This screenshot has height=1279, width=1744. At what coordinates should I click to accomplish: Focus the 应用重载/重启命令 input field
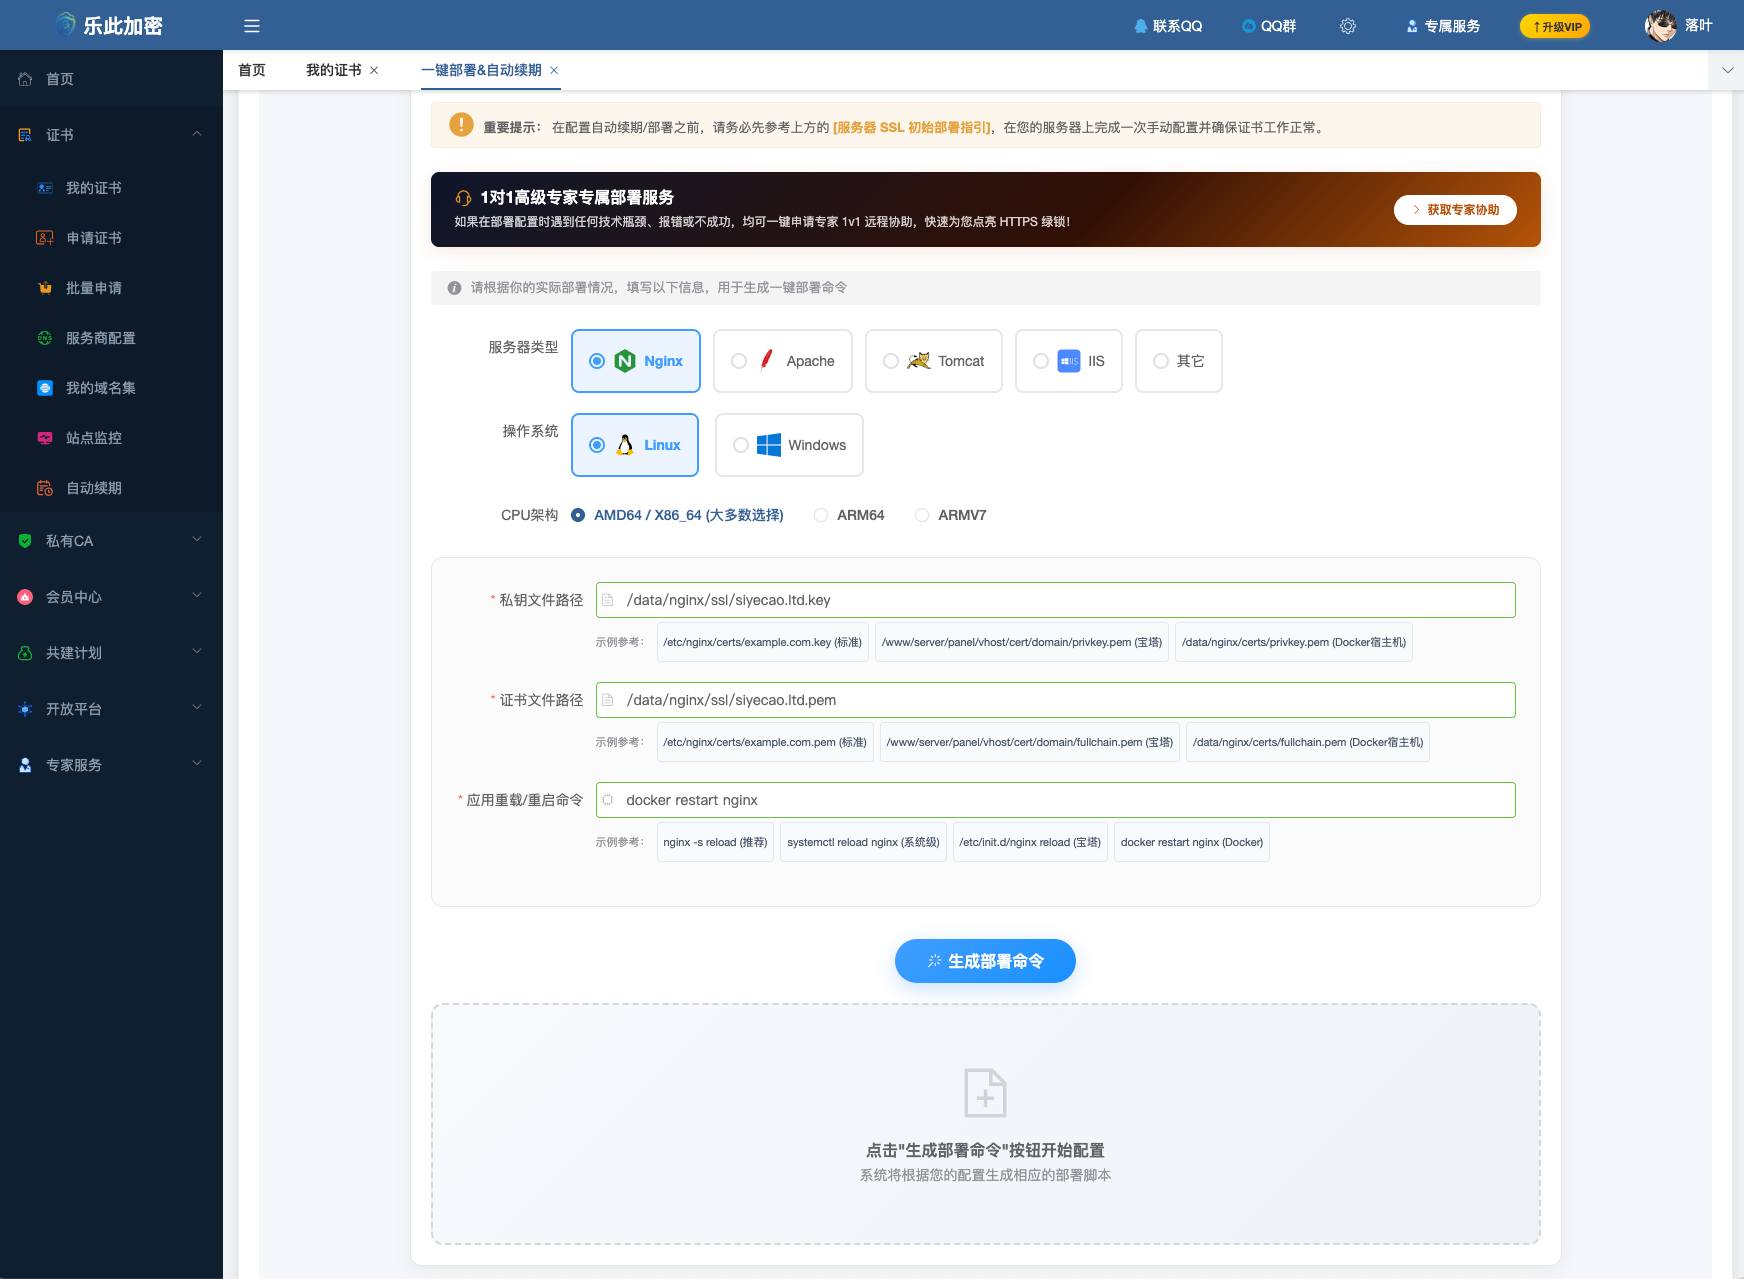pyautogui.click(x=1056, y=800)
